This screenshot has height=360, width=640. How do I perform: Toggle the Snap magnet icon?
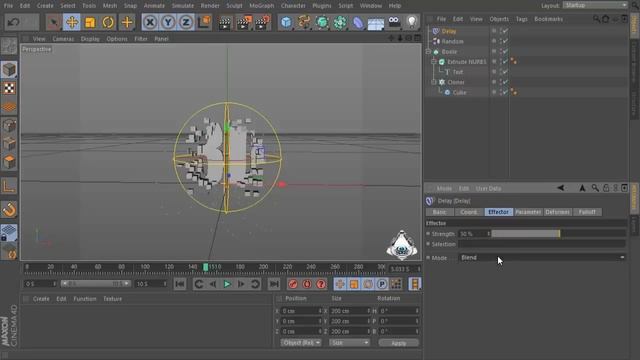(x=9, y=210)
